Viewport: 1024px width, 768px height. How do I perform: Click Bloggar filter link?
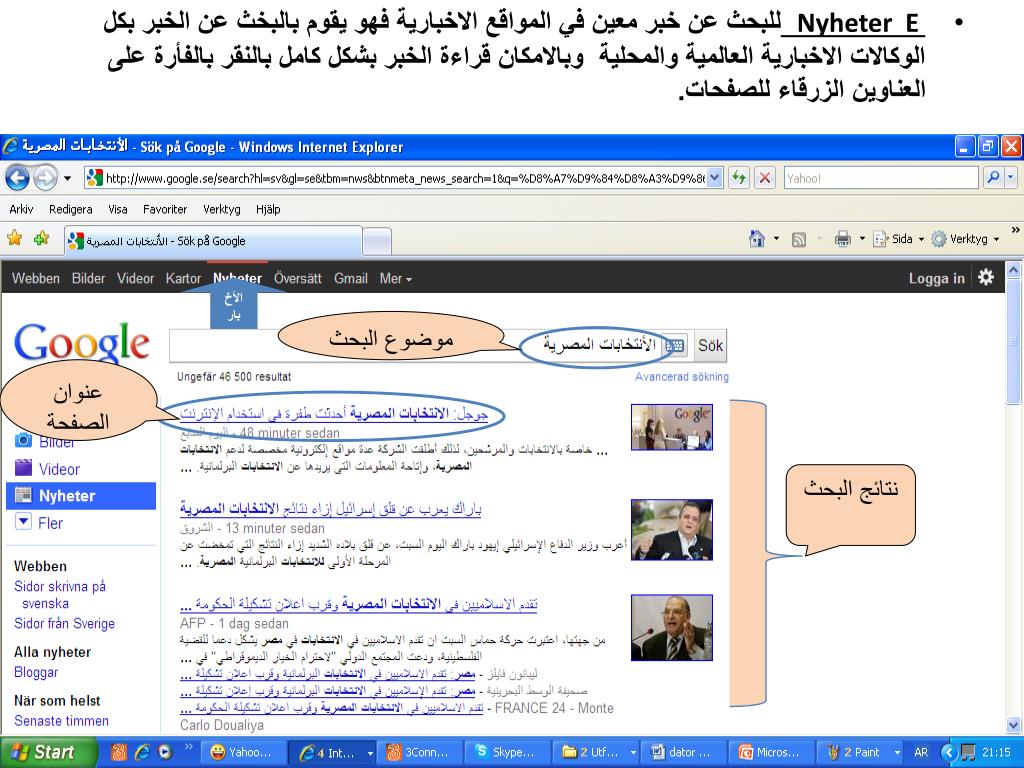(36, 672)
